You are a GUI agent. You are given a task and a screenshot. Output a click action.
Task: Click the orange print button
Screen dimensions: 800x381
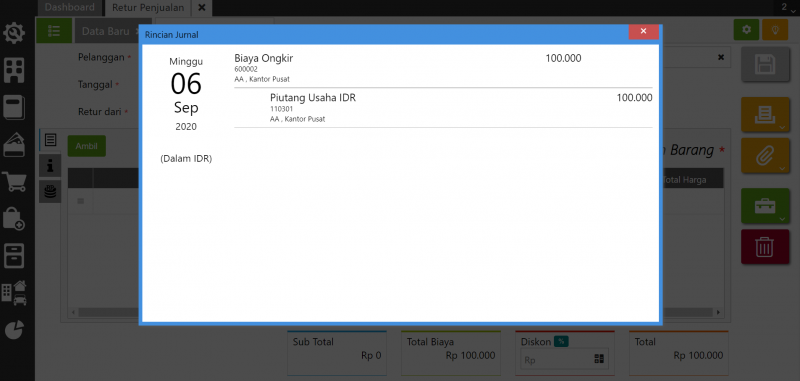[765, 116]
